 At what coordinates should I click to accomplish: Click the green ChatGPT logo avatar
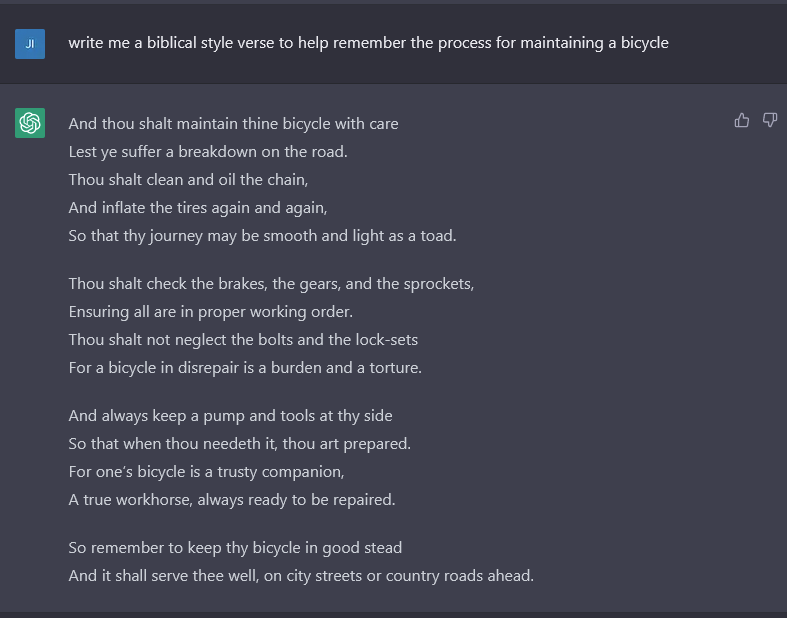coord(30,123)
